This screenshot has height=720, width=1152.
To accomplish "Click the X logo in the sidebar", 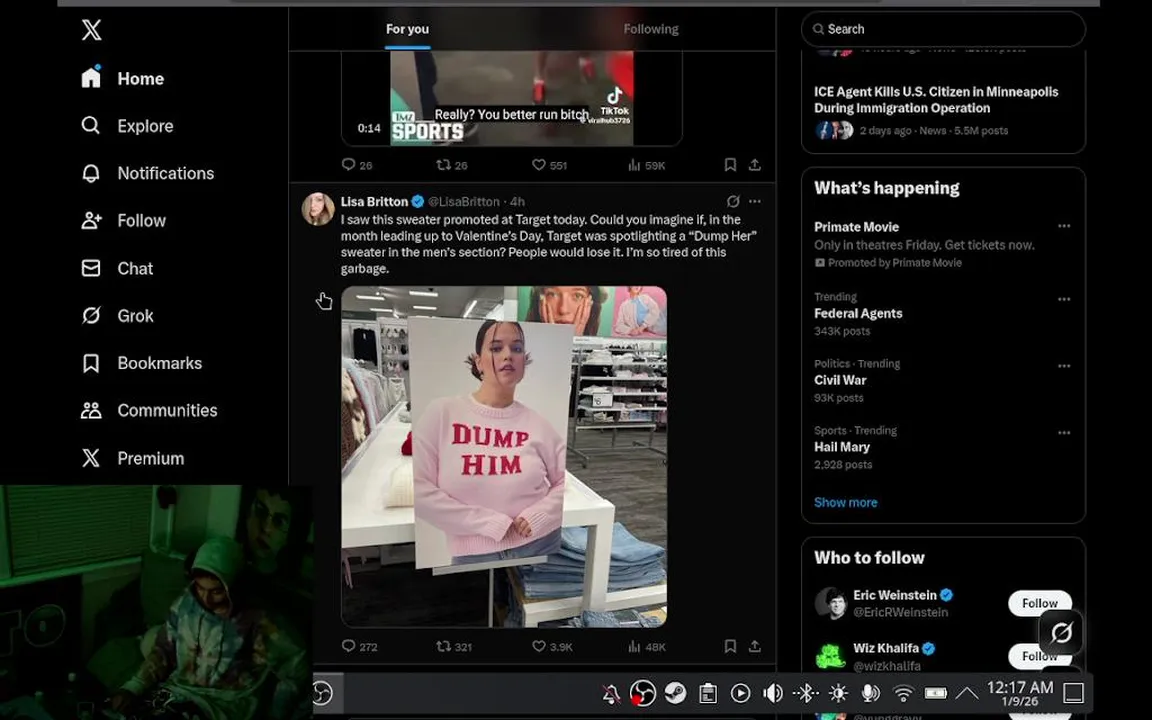I will tap(91, 30).
